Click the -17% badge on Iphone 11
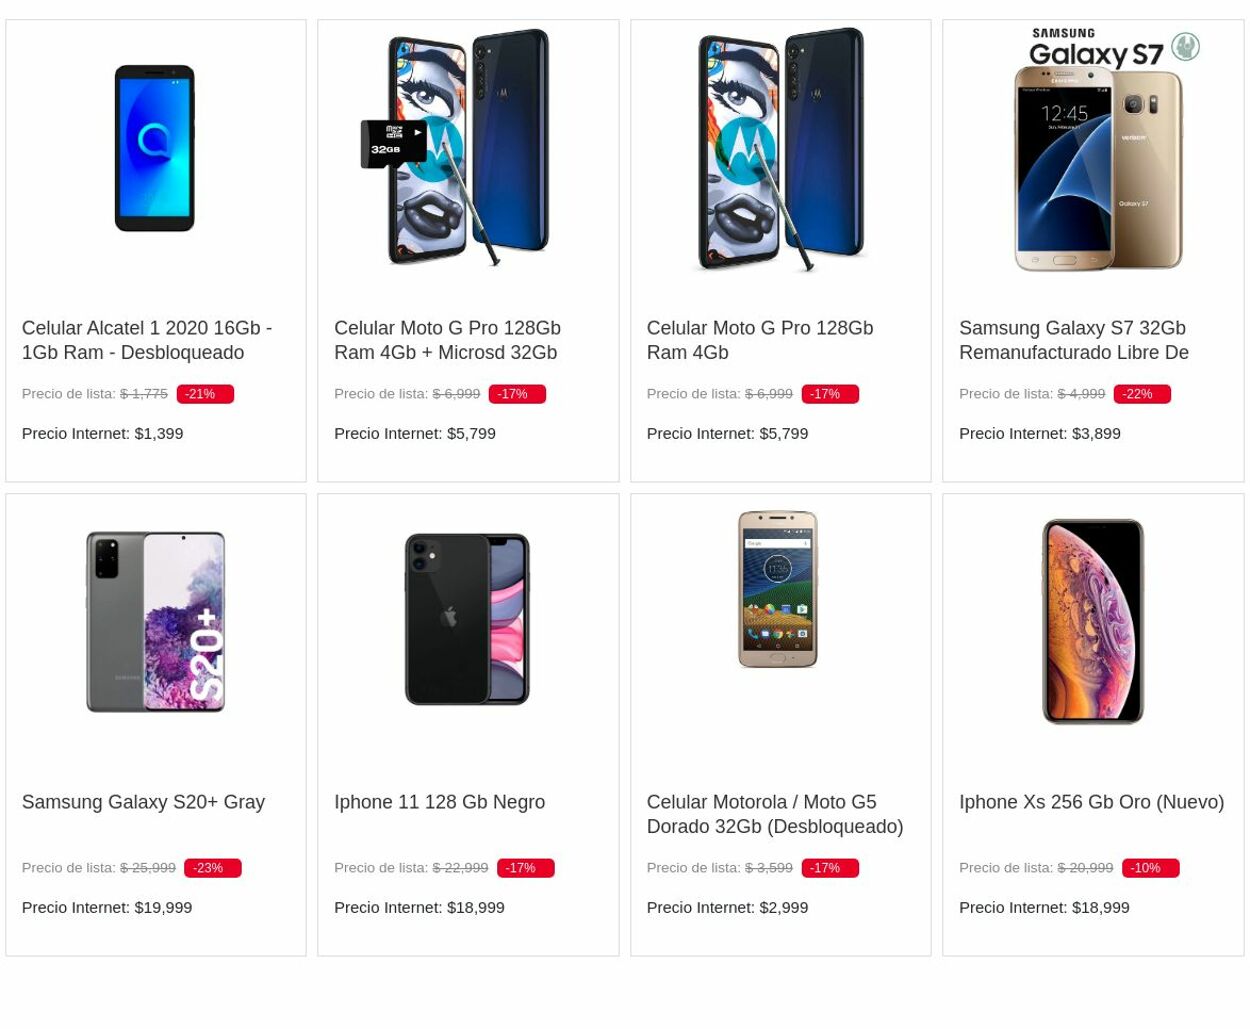 tap(520, 867)
